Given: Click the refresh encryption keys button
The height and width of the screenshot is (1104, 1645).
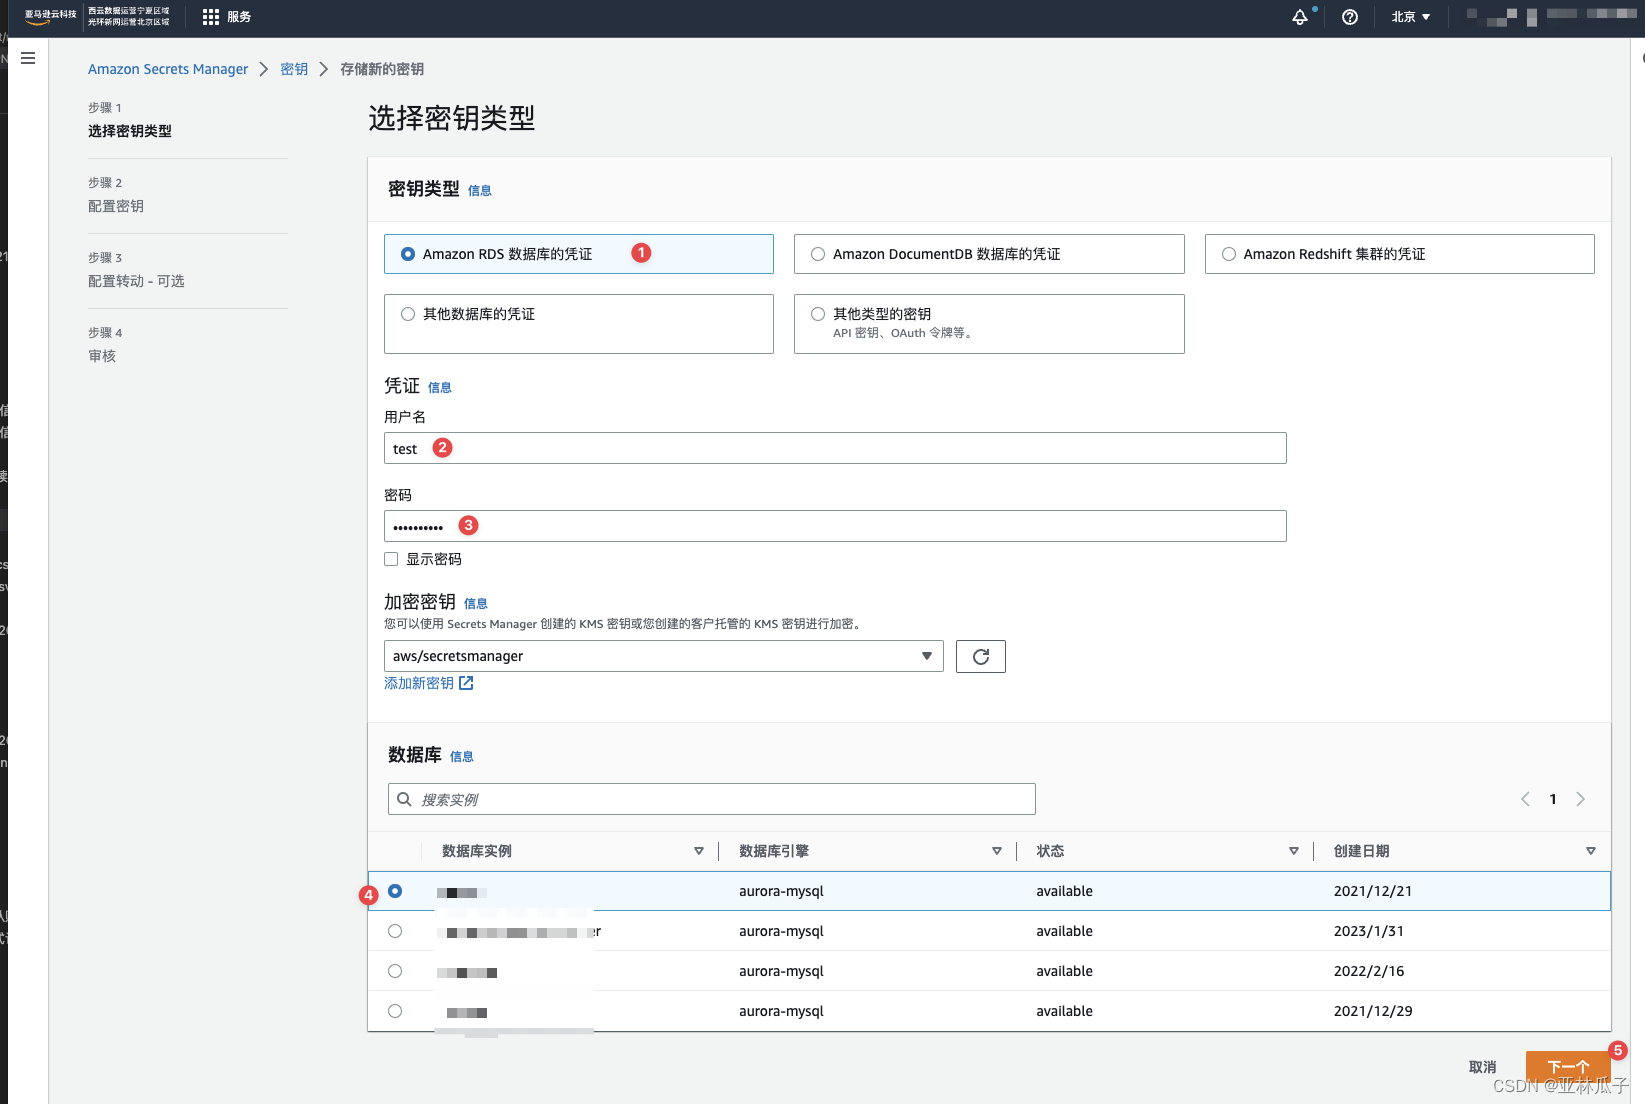Looking at the screenshot, I should click(x=980, y=656).
